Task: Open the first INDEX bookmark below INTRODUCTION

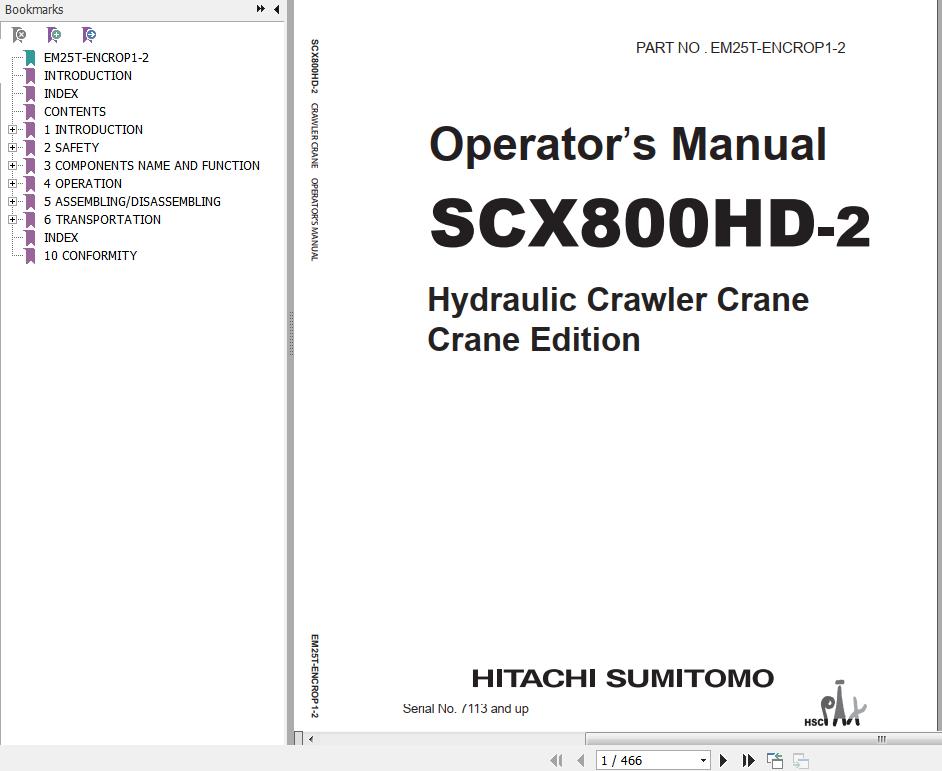Action: (61, 94)
